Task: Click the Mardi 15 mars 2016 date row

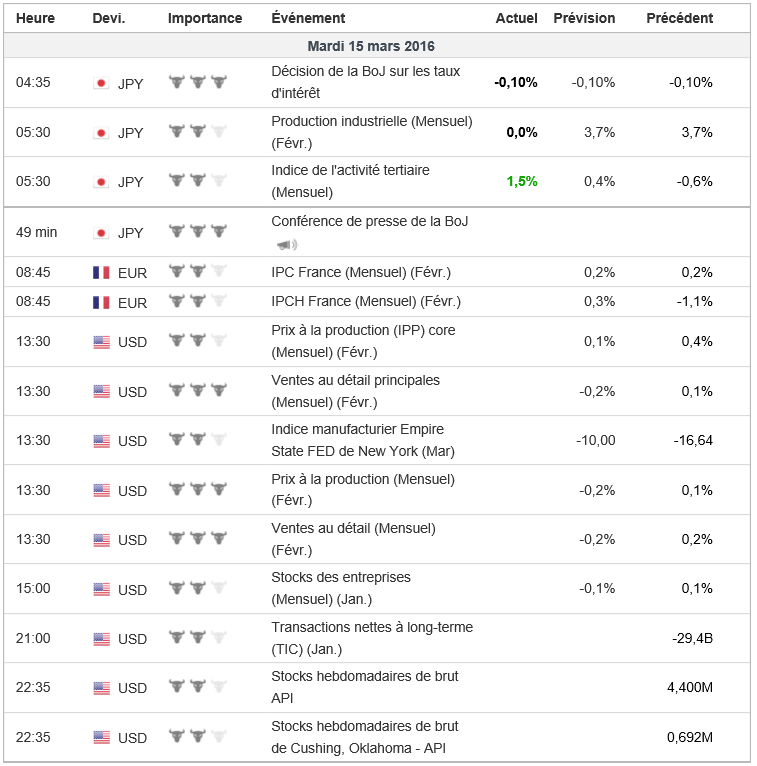Action: (371, 46)
